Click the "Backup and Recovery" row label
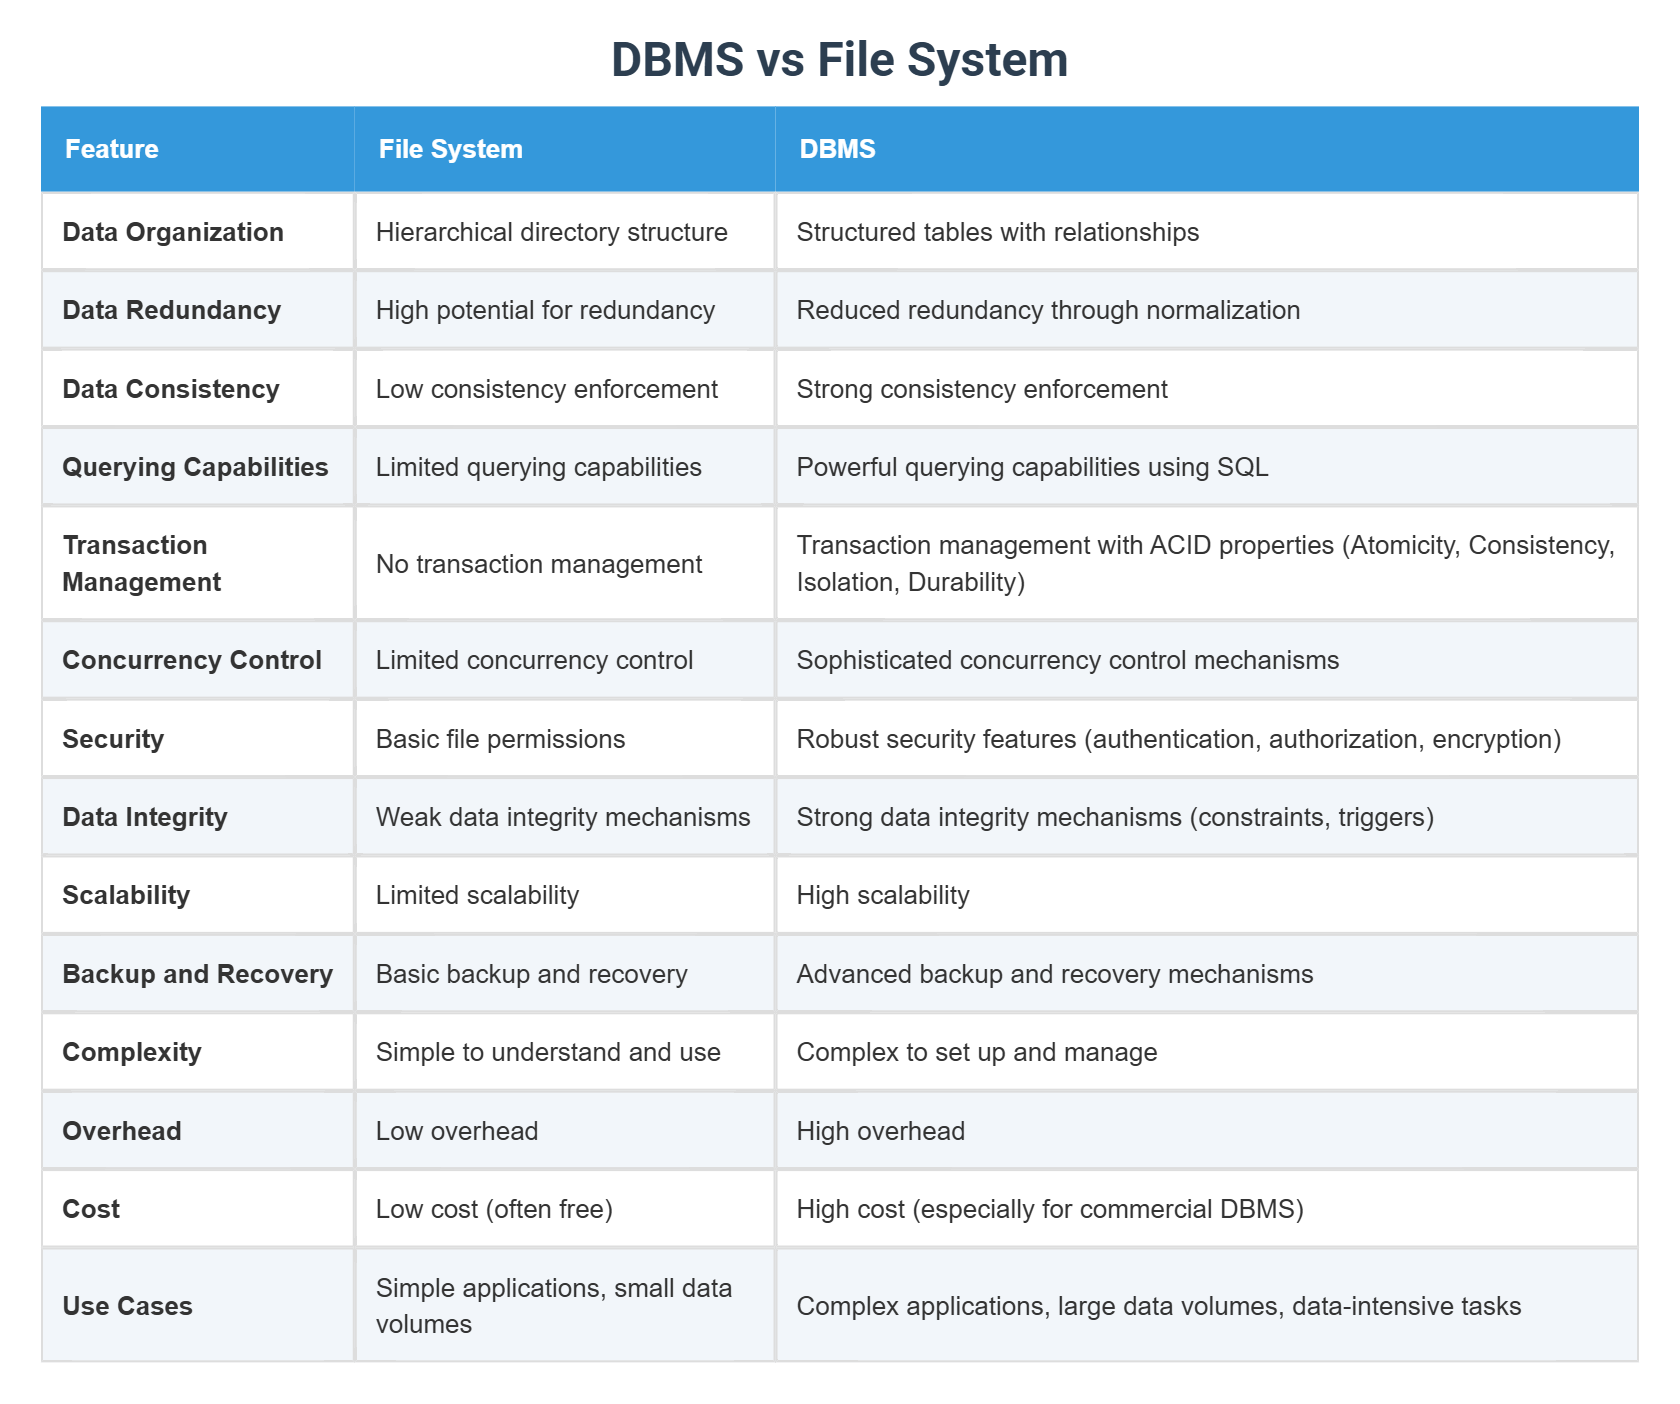The height and width of the screenshot is (1404, 1680). click(198, 974)
